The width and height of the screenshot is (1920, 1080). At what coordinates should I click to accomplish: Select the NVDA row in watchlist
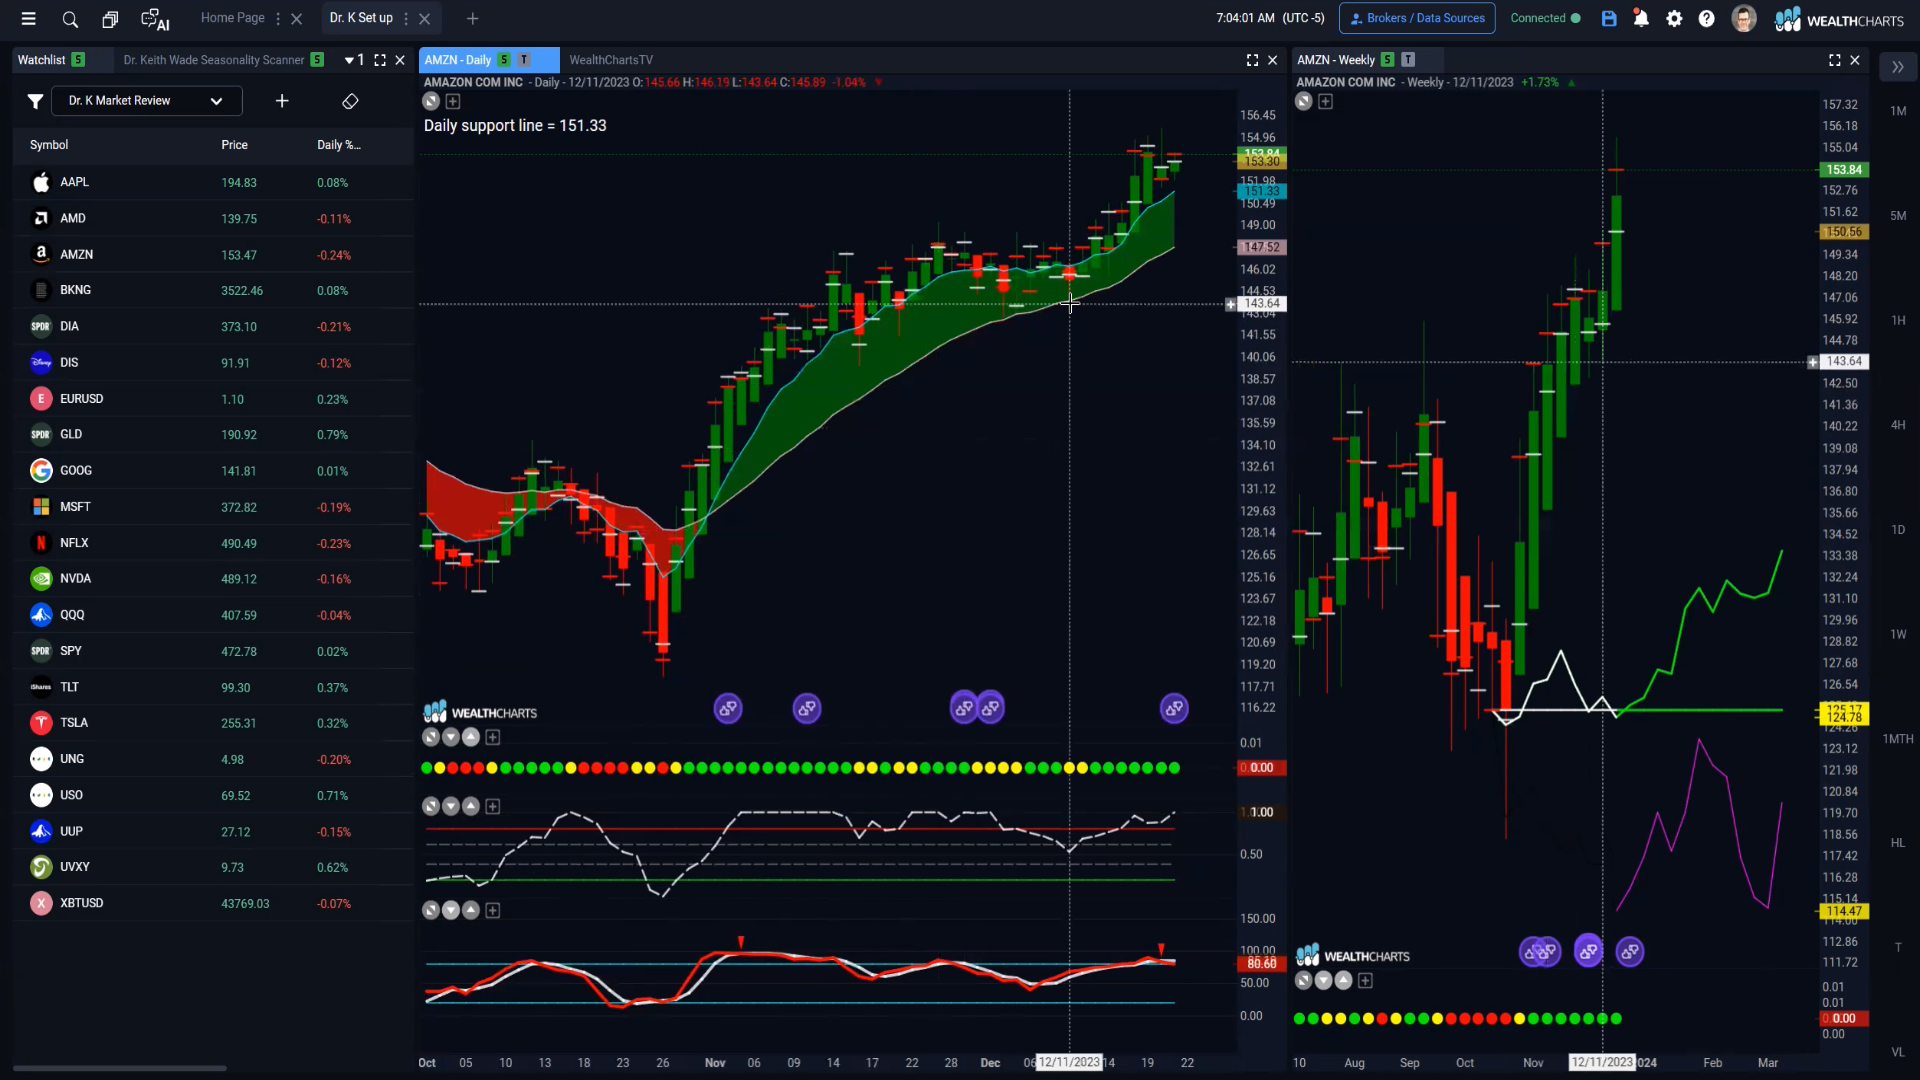point(213,579)
